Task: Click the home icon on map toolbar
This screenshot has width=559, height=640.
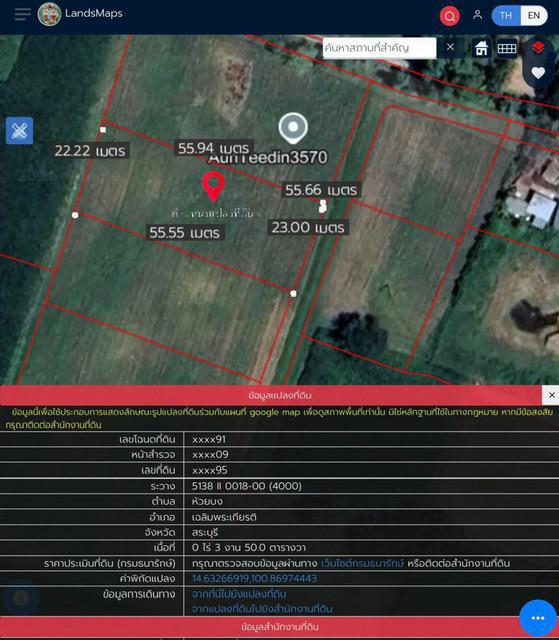Action: [481, 48]
